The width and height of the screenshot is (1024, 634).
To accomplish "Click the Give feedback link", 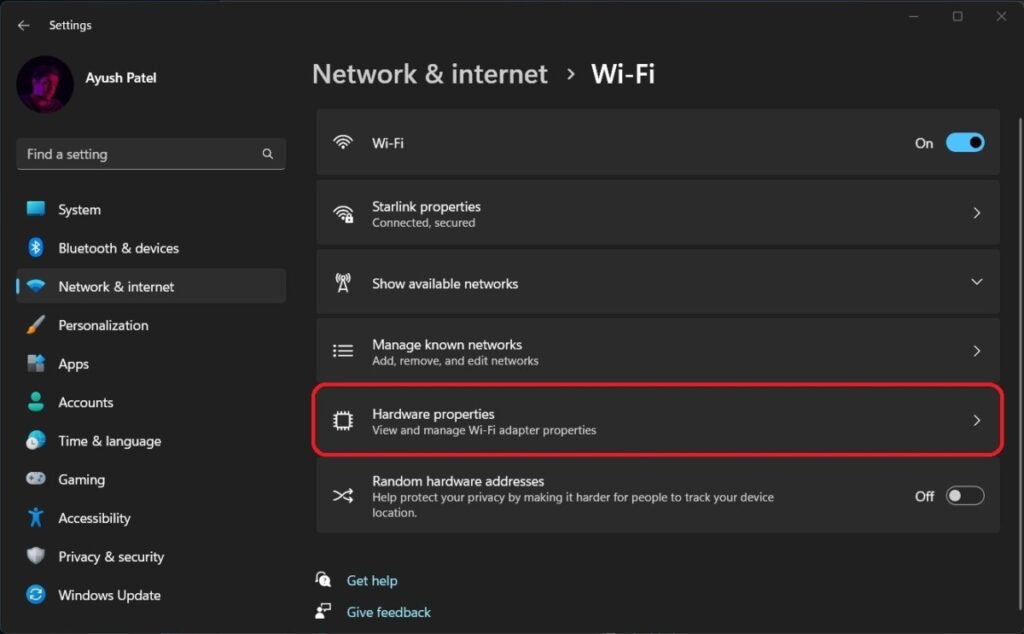I will 388,611.
